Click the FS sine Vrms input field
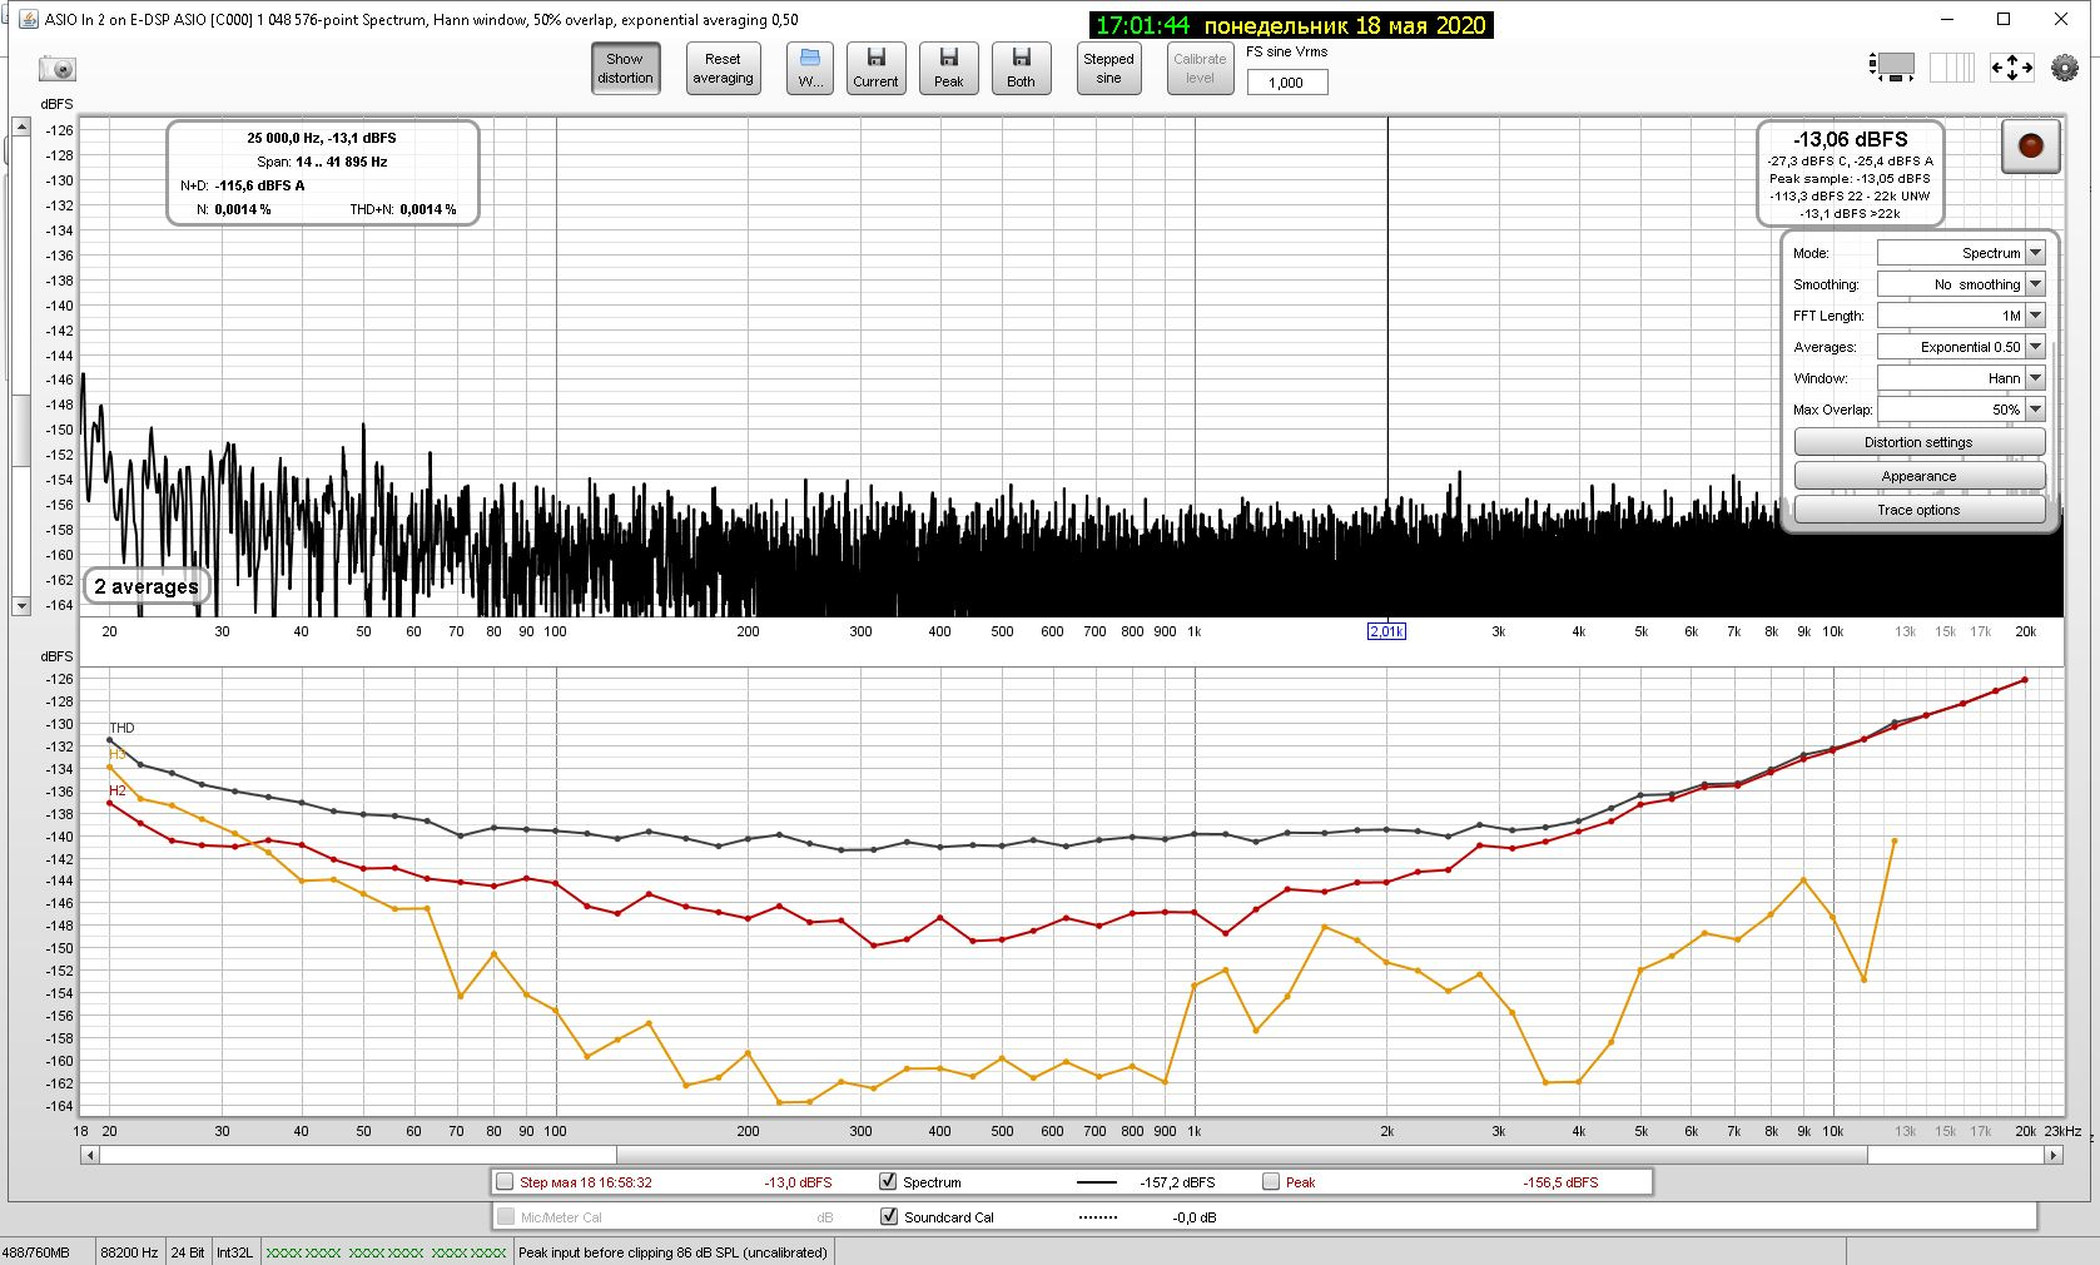The height and width of the screenshot is (1265, 2100). pyautogui.click(x=1287, y=82)
